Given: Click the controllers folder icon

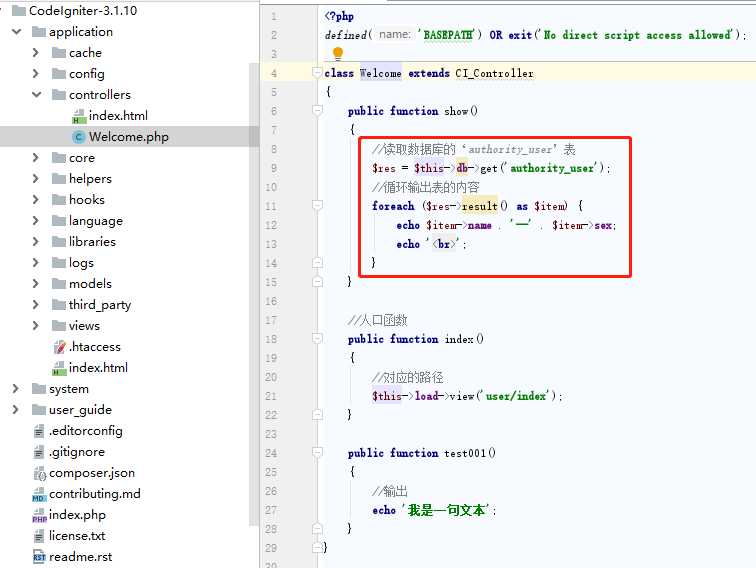Looking at the screenshot, I should click(59, 95).
